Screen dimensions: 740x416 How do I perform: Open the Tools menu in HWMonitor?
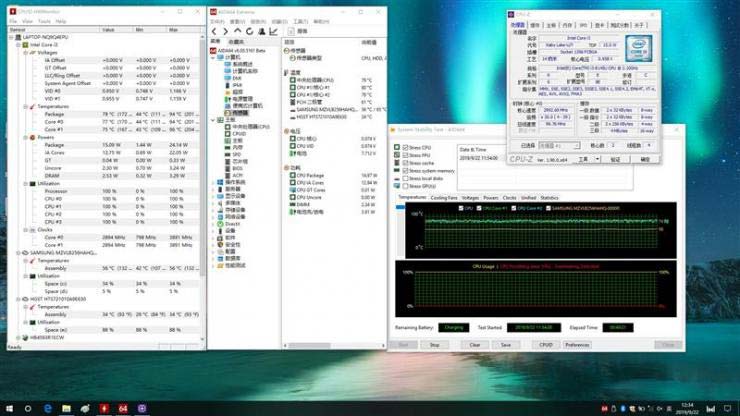(x=44, y=21)
